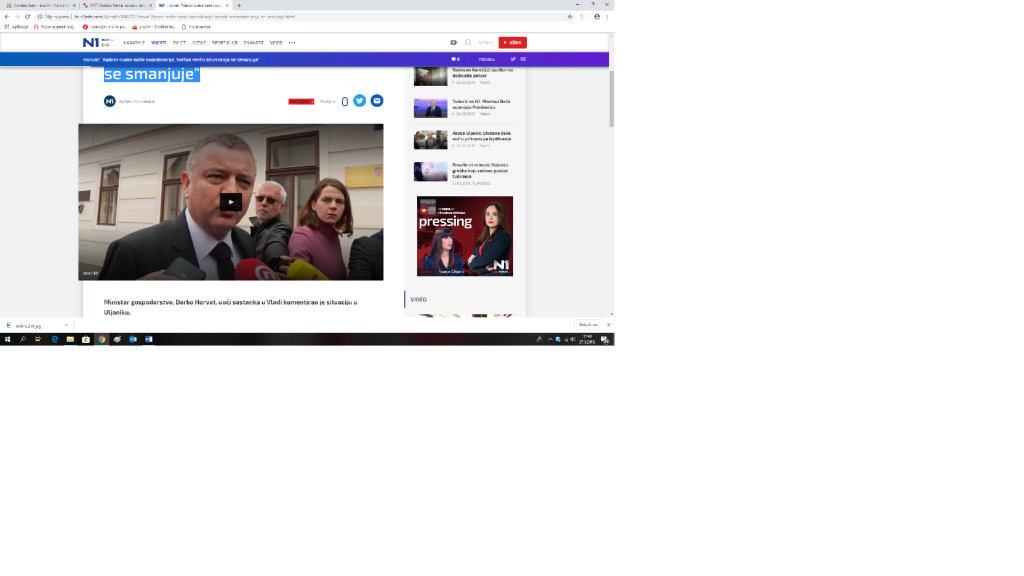The width and height of the screenshot is (1024, 576).
Task: Open Word from the taskbar
Action: point(148,339)
